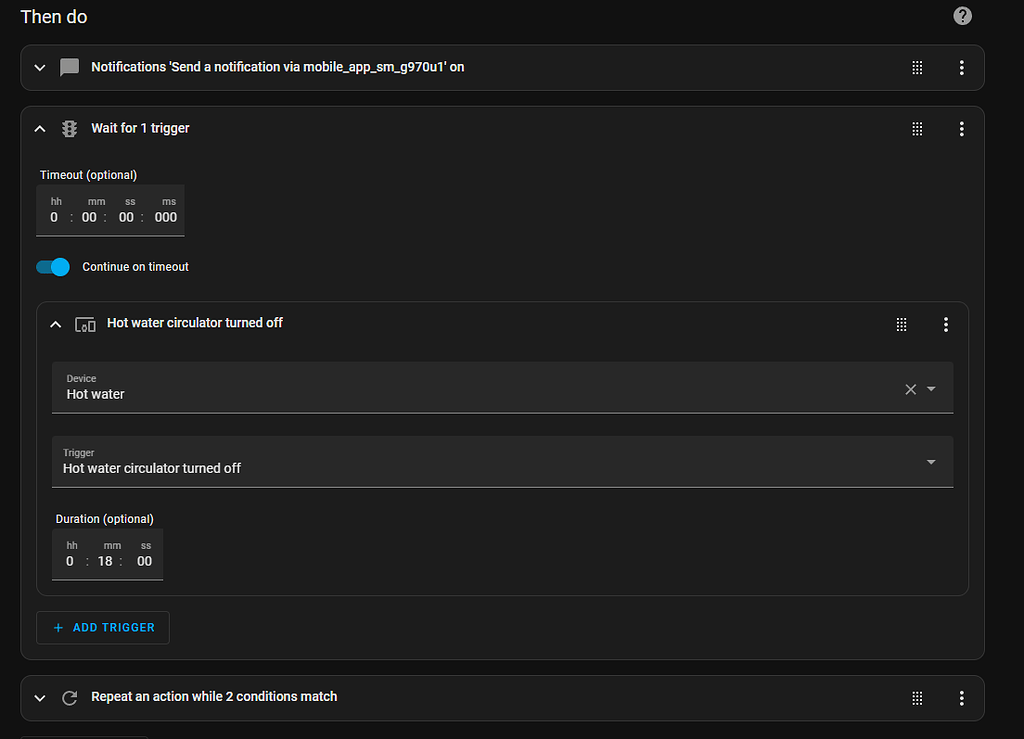
Task: Click the drag handle on the Repeat action
Action: tap(917, 697)
